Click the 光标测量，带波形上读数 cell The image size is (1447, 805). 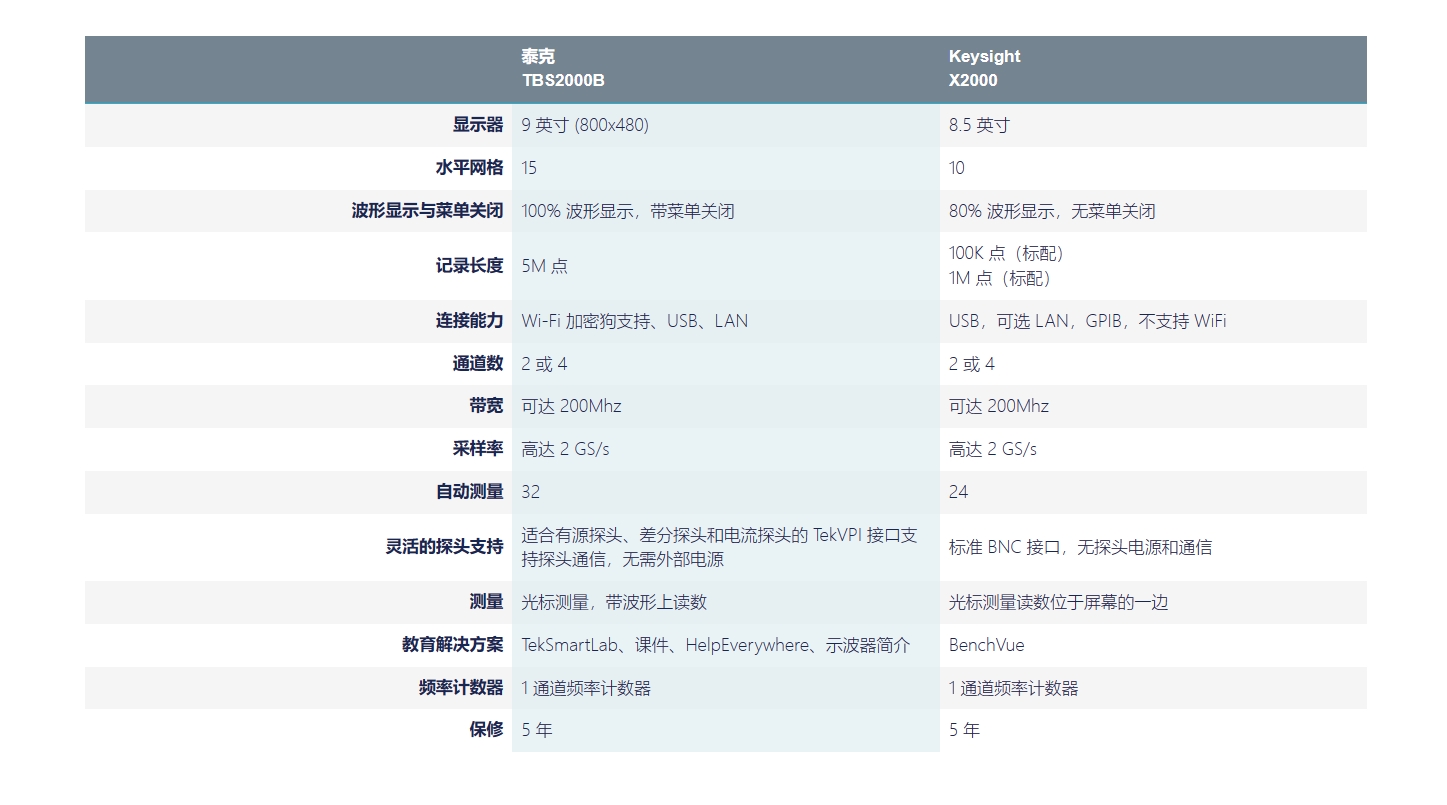[614, 602]
